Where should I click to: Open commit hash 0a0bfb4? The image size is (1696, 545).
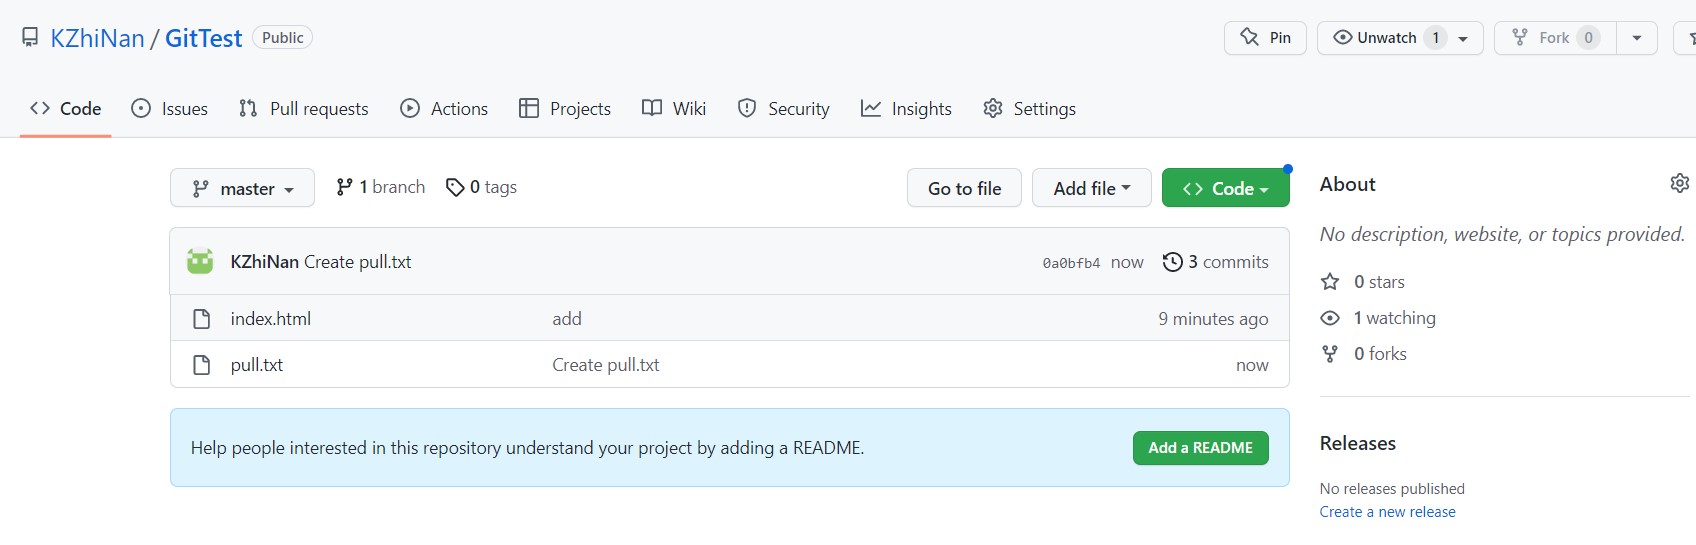1071,263
